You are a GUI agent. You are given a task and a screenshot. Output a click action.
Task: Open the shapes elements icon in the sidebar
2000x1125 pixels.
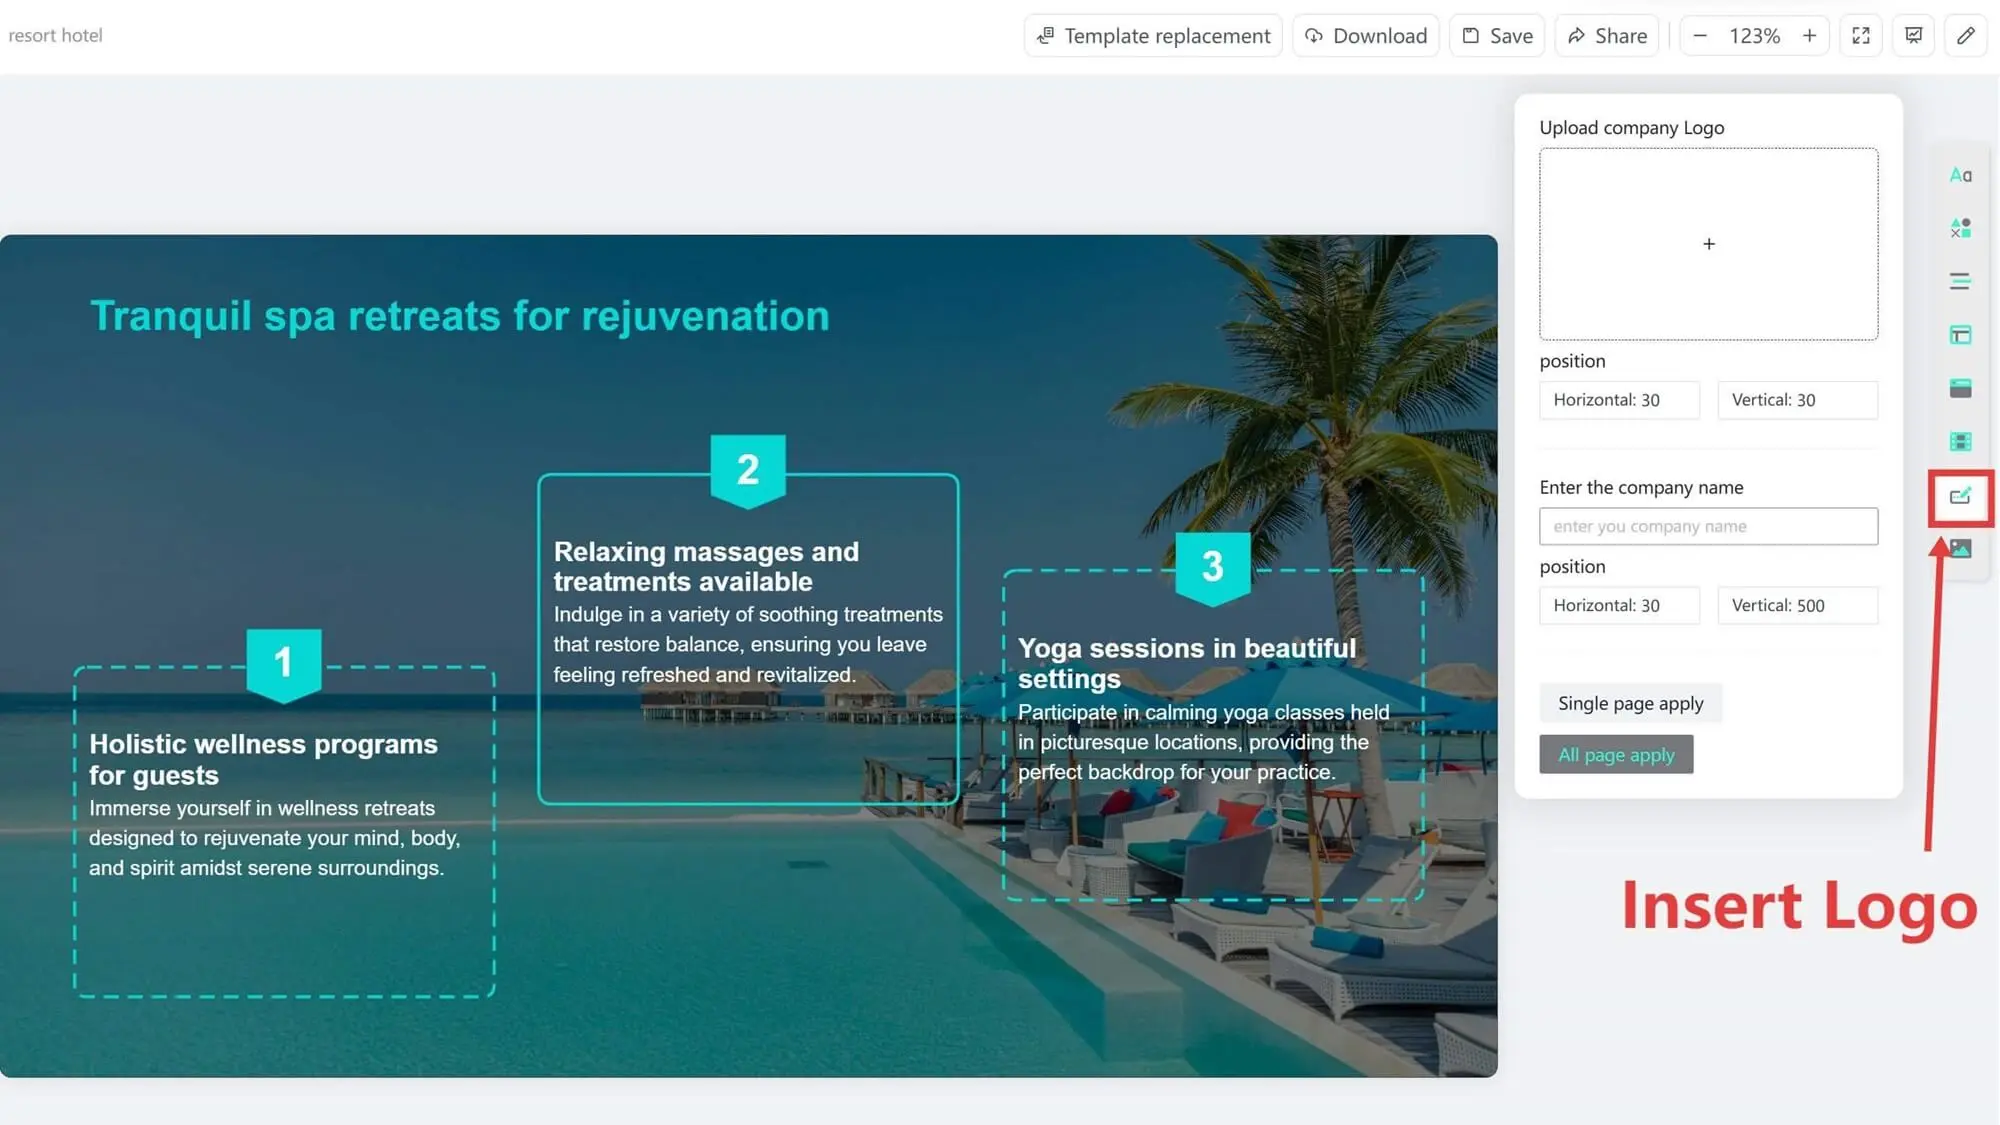1960,228
